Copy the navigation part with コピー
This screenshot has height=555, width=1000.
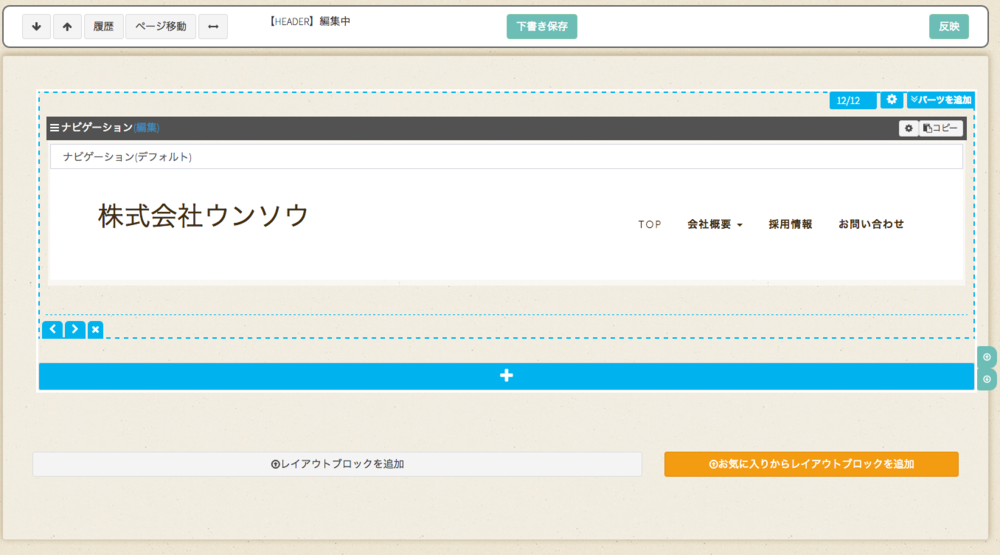(941, 128)
